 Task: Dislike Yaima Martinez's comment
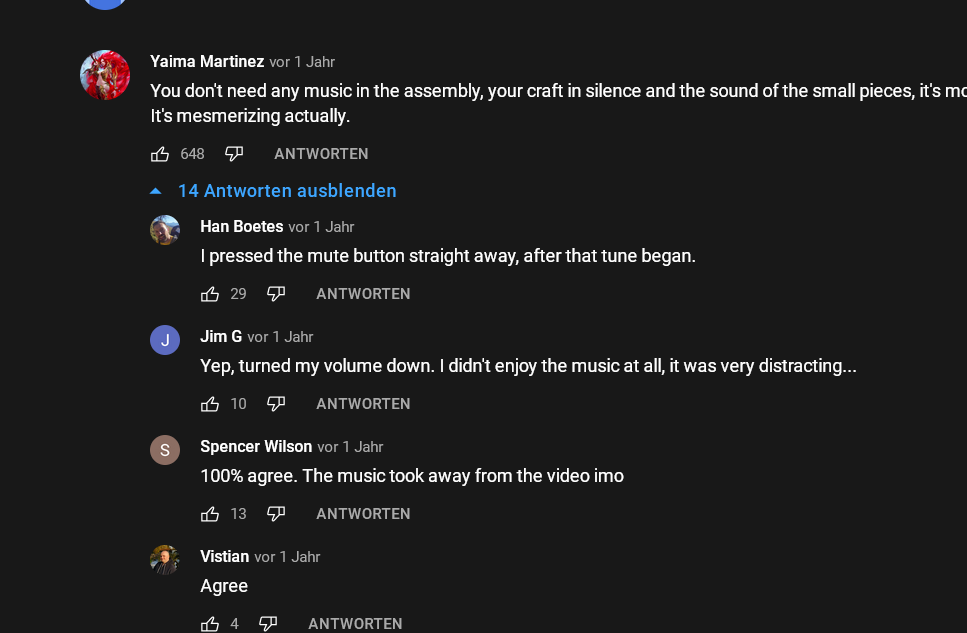coord(234,154)
